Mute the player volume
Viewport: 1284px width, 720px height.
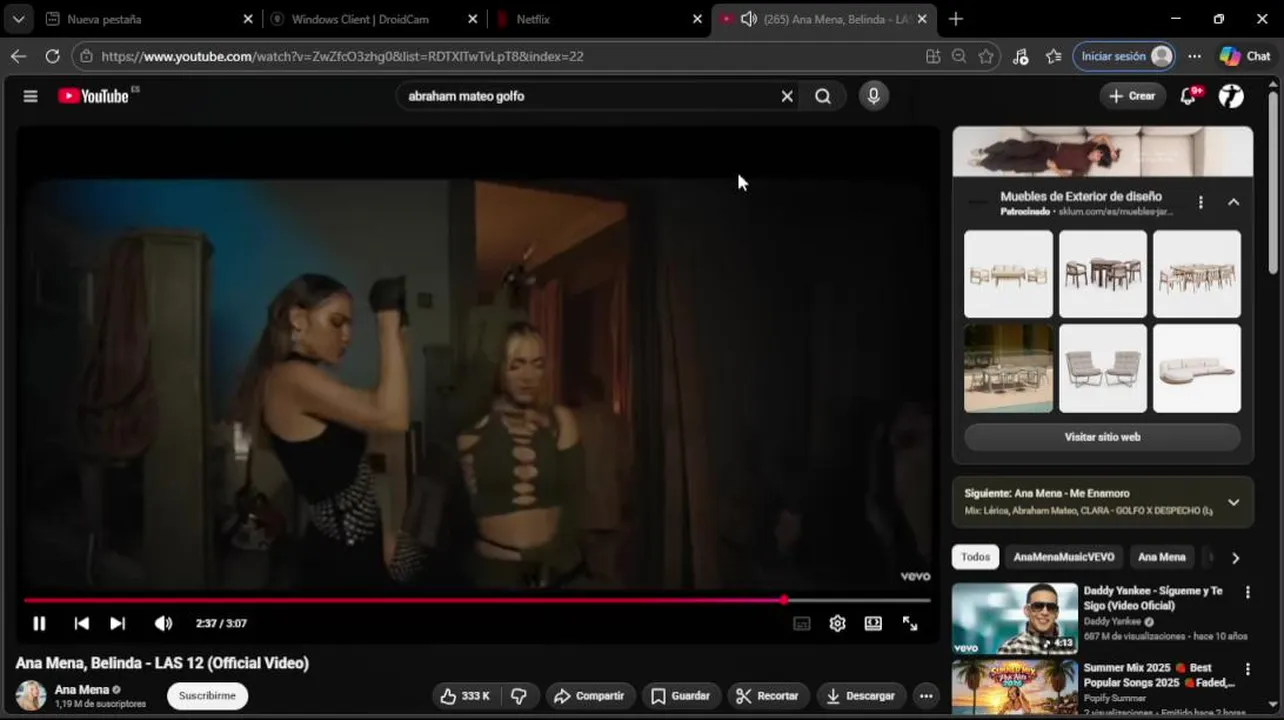(x=163, y=623)
